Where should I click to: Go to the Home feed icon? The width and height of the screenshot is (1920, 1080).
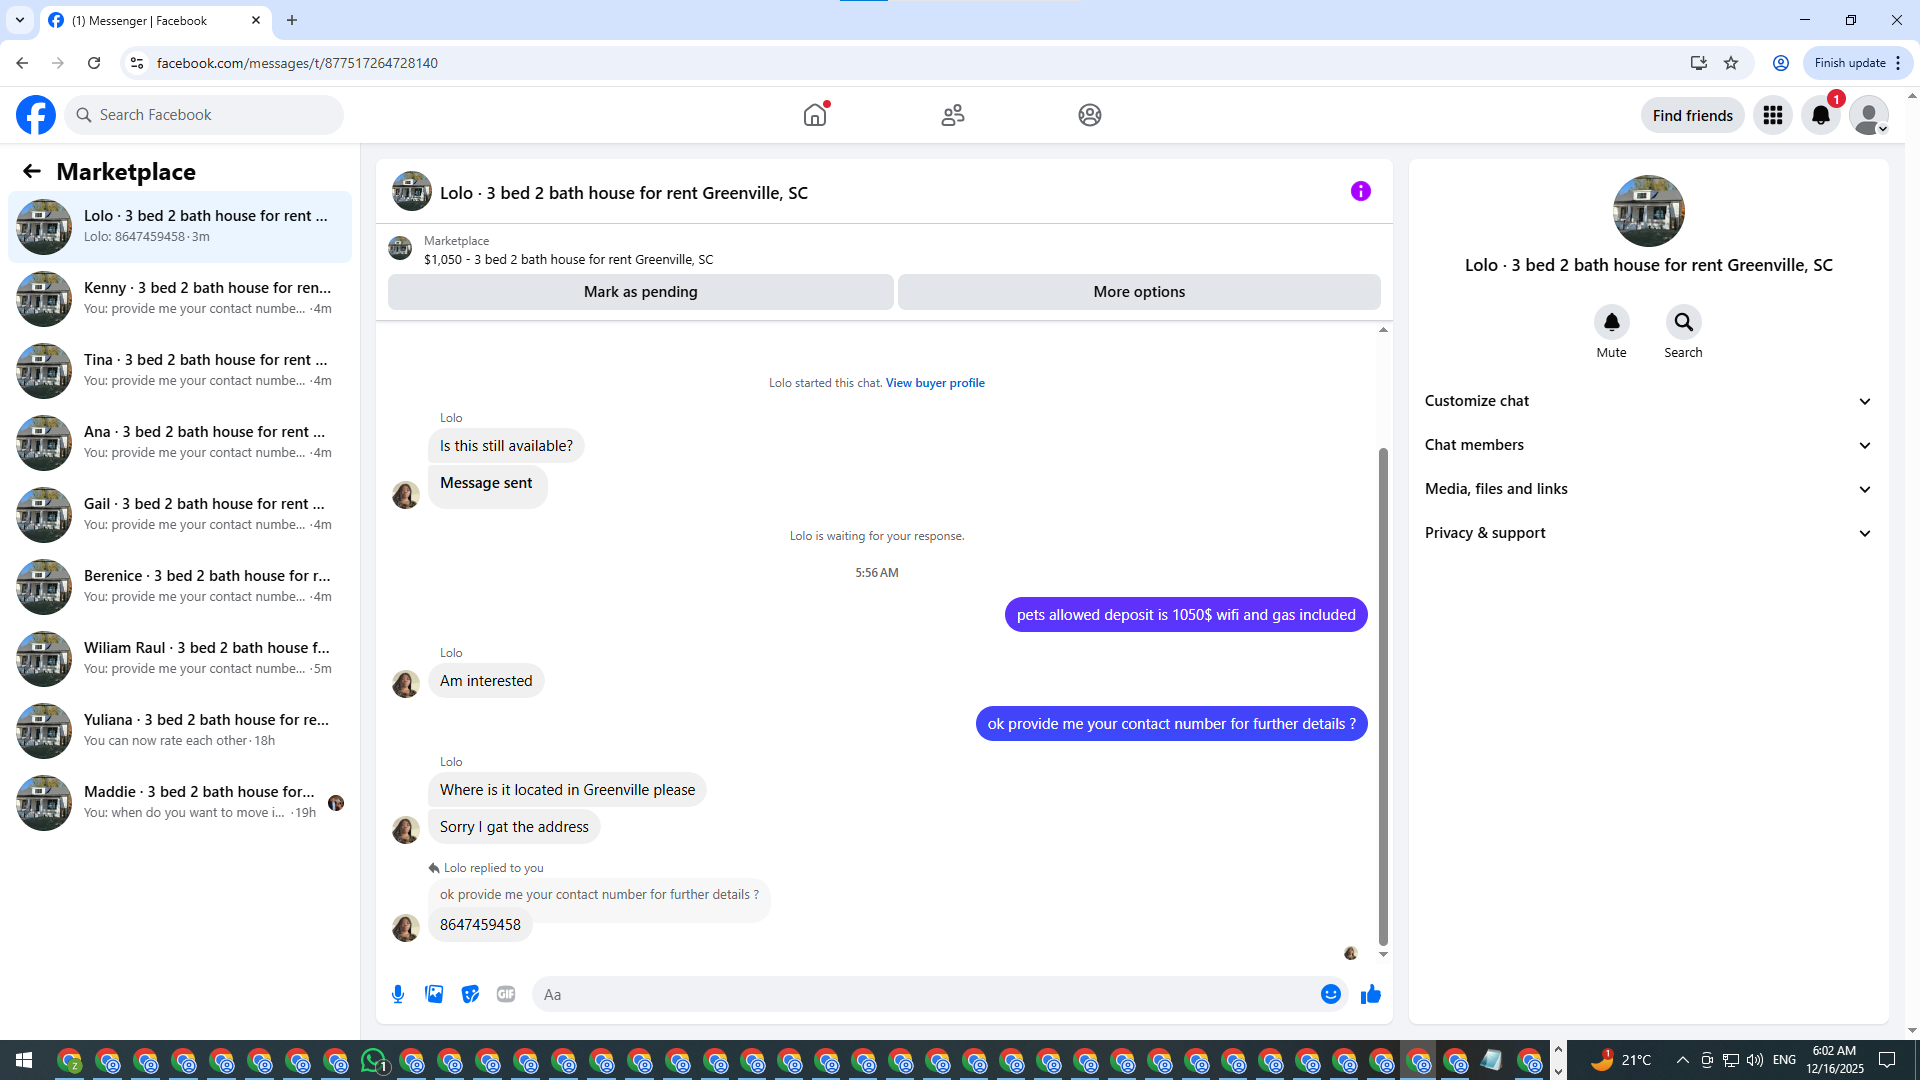click(x=815, y=115)
